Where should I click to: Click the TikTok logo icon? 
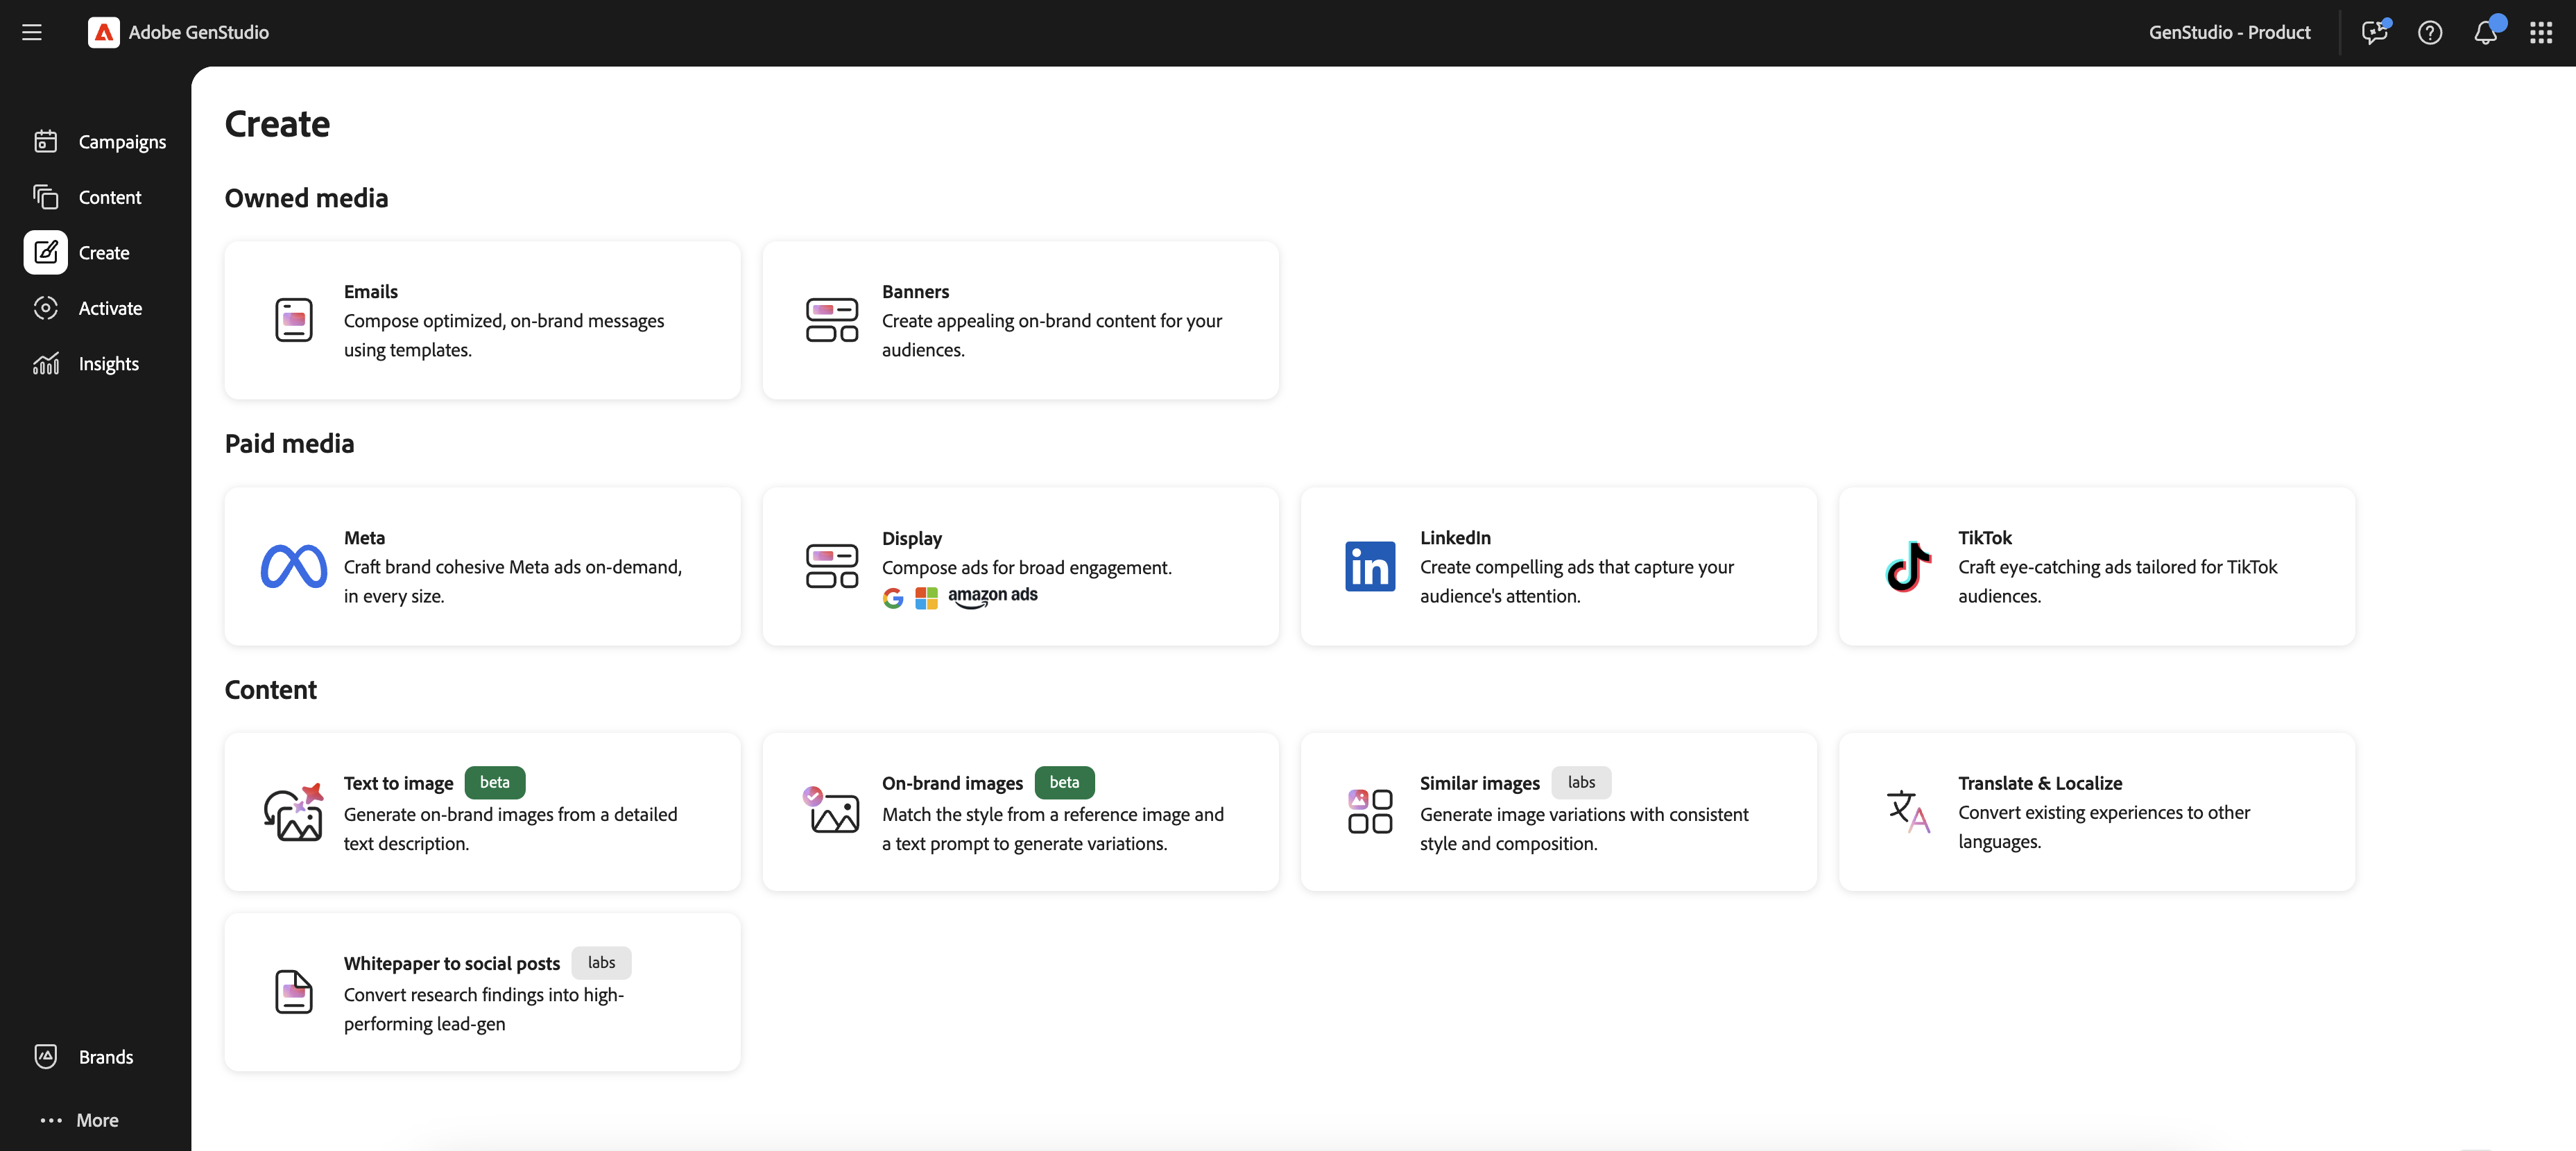pyautogui.click(x=1908, y=566)
